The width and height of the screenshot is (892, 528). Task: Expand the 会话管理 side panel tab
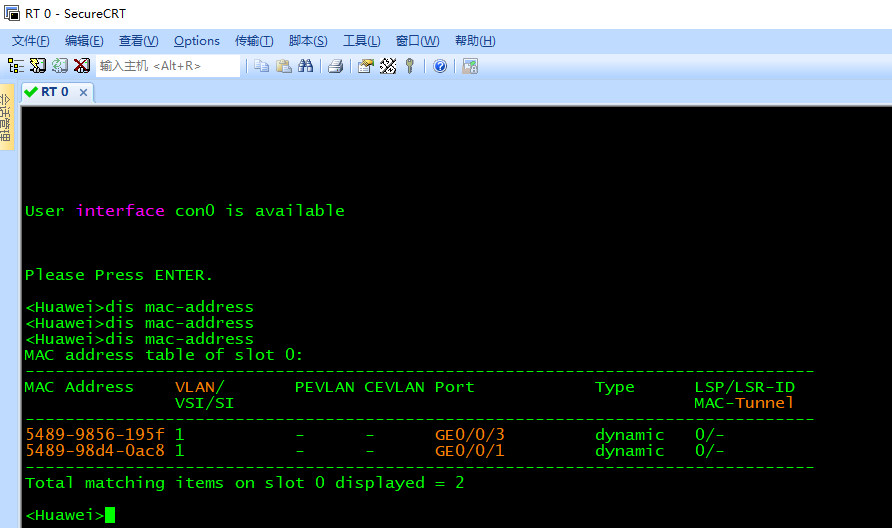[x=6, y=117]
